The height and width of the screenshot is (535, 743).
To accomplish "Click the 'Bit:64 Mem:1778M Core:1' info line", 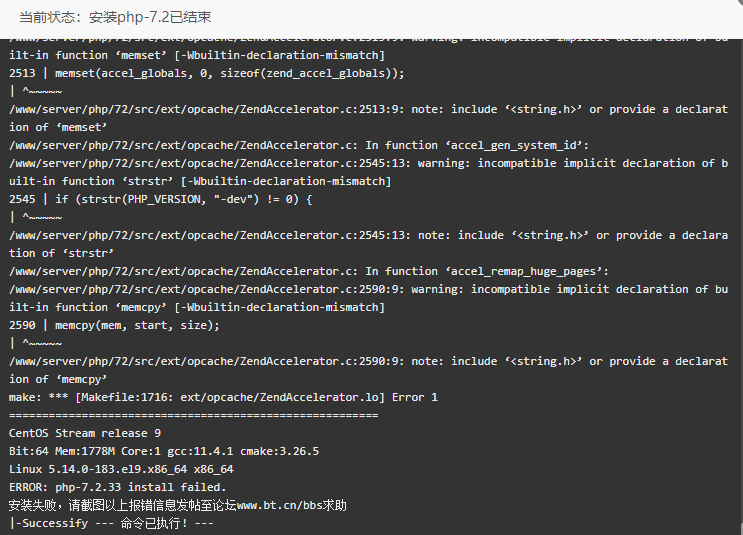I will point(164,451).
